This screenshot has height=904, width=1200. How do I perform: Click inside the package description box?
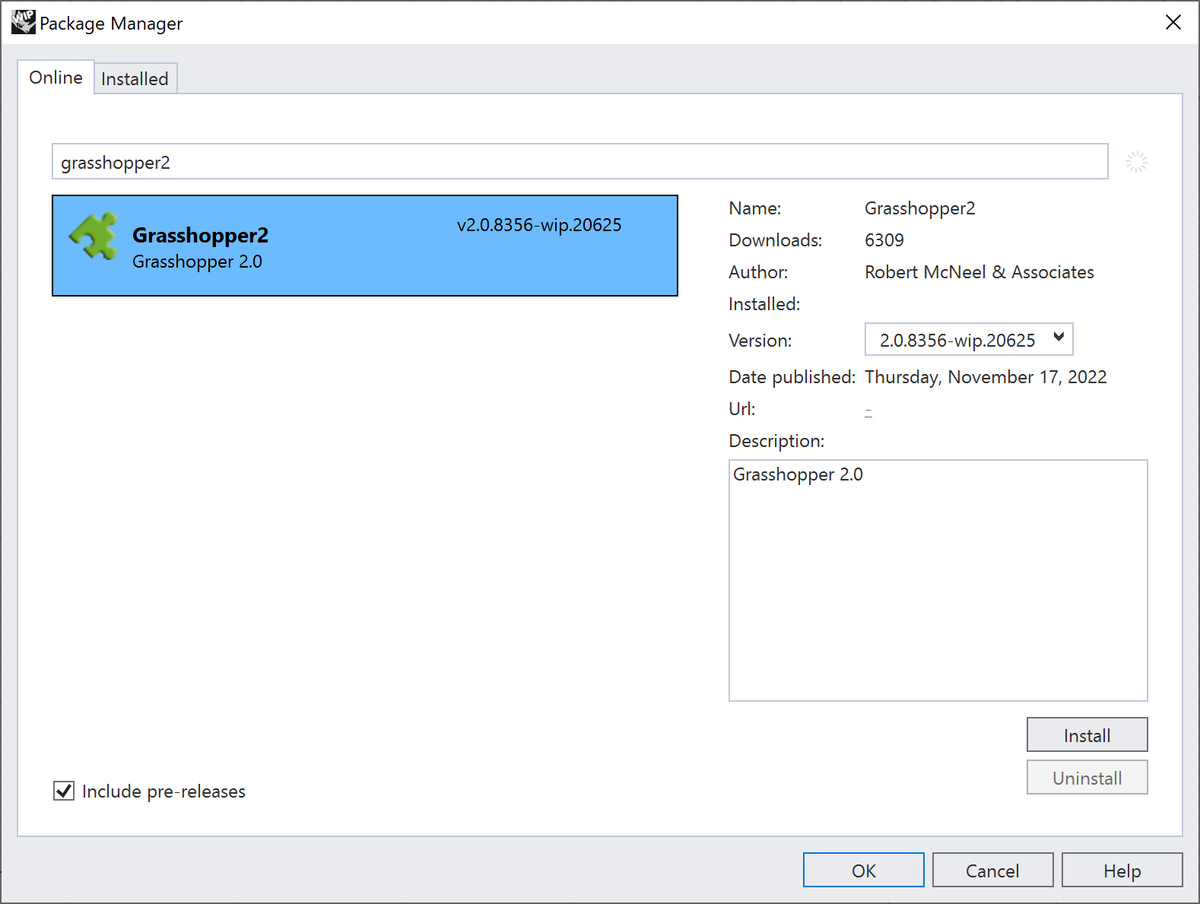point(937,580)
